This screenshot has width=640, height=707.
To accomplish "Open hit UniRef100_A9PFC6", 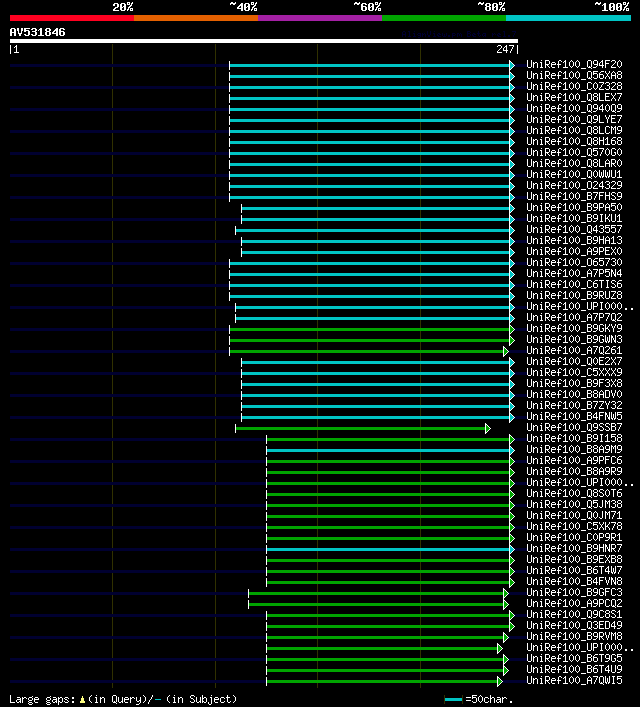I will click(574, 460).
